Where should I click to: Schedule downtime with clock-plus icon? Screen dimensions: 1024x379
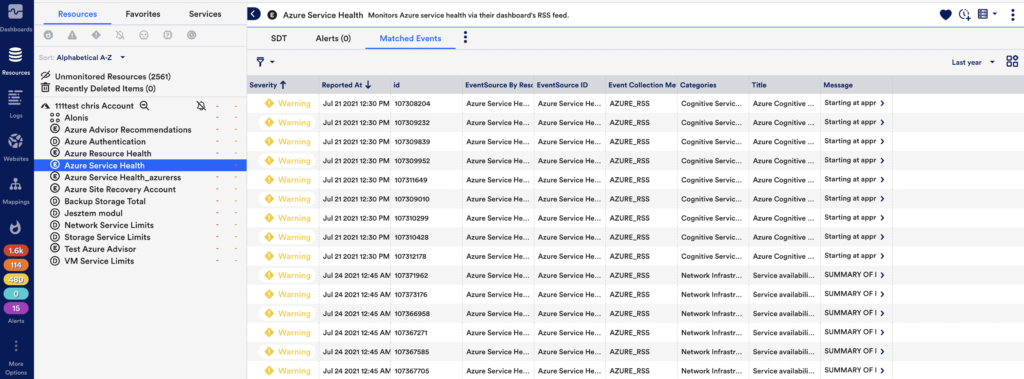click(x=964, y=14)
